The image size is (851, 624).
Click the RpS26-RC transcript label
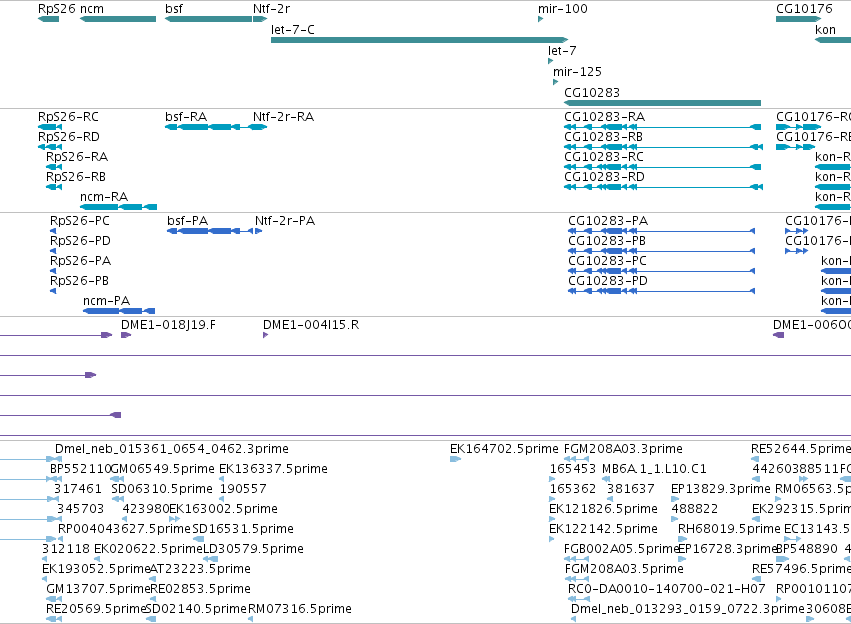[x=68, y=117]
